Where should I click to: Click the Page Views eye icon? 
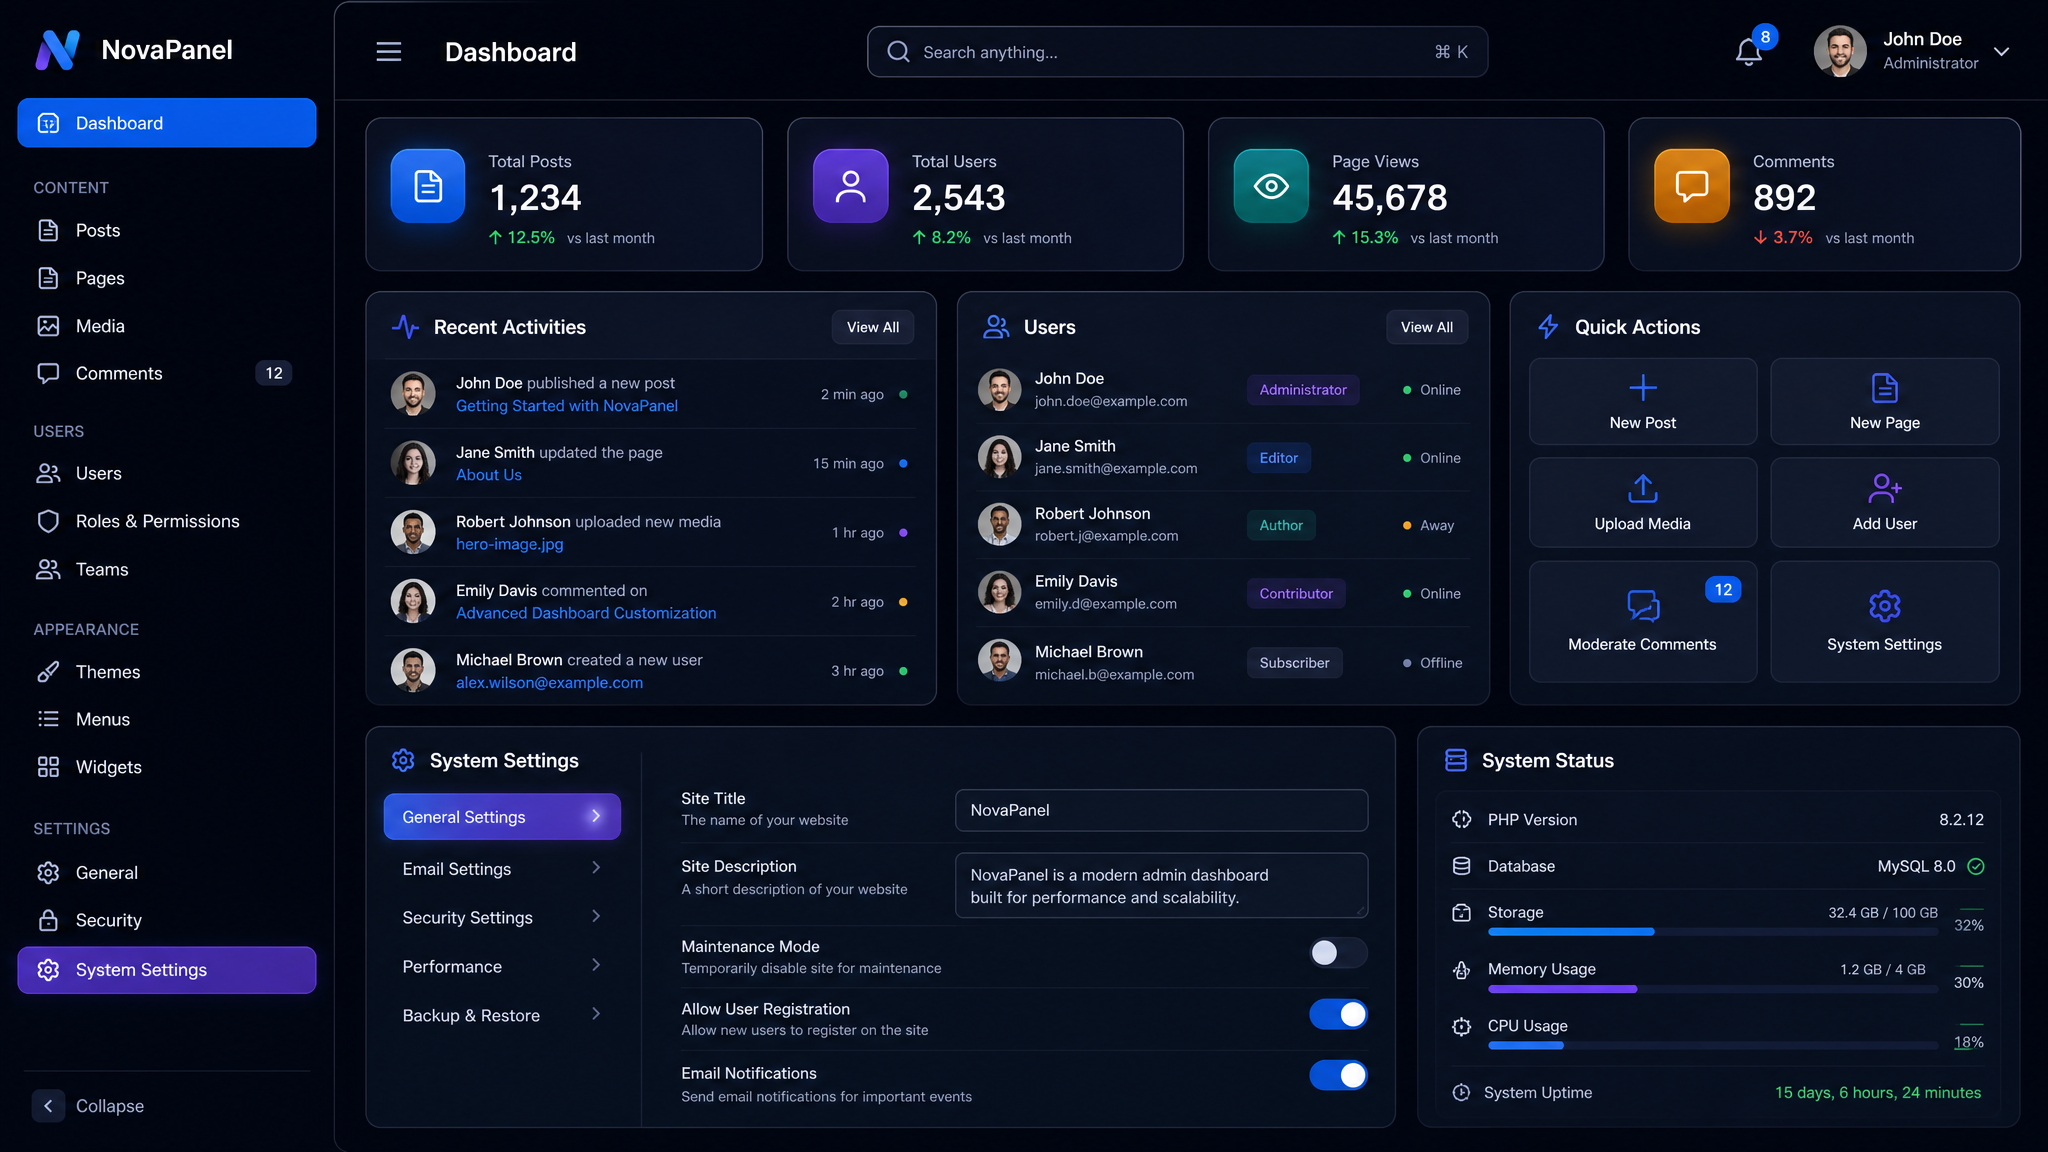(1271, 186)
